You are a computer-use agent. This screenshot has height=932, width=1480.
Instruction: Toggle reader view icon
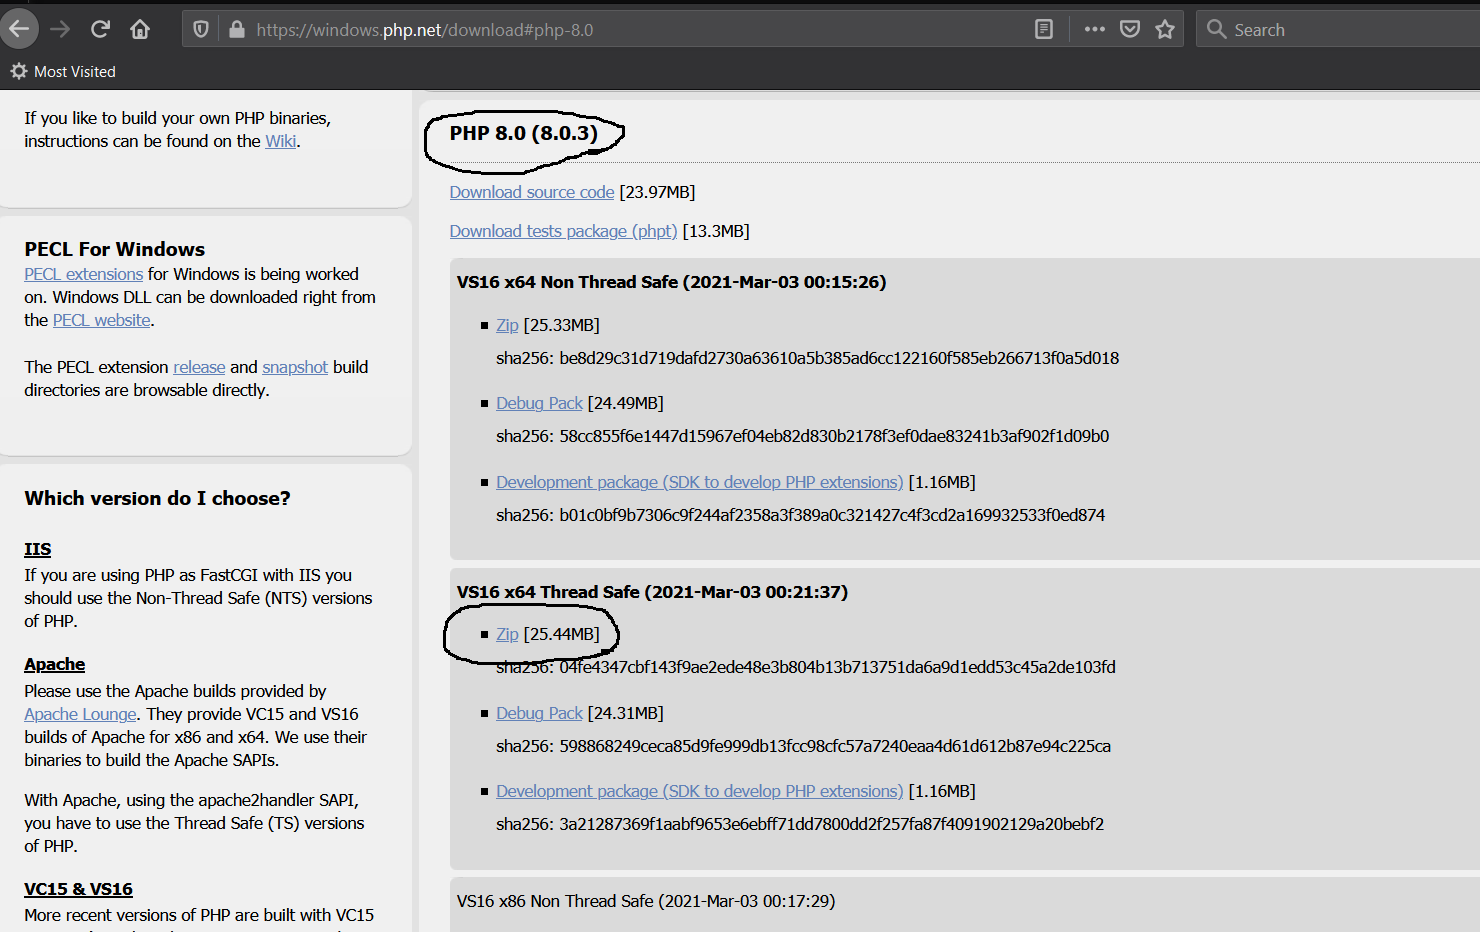point(1044,30)
